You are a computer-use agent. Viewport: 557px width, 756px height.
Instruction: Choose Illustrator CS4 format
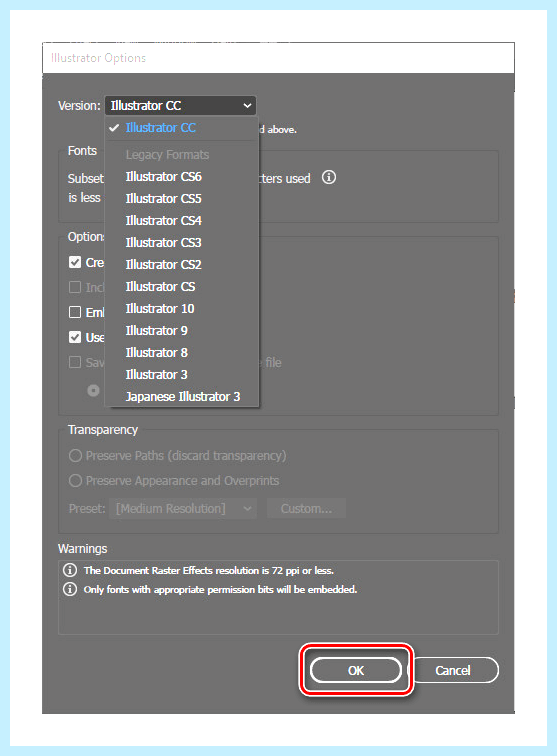[182, 220]
